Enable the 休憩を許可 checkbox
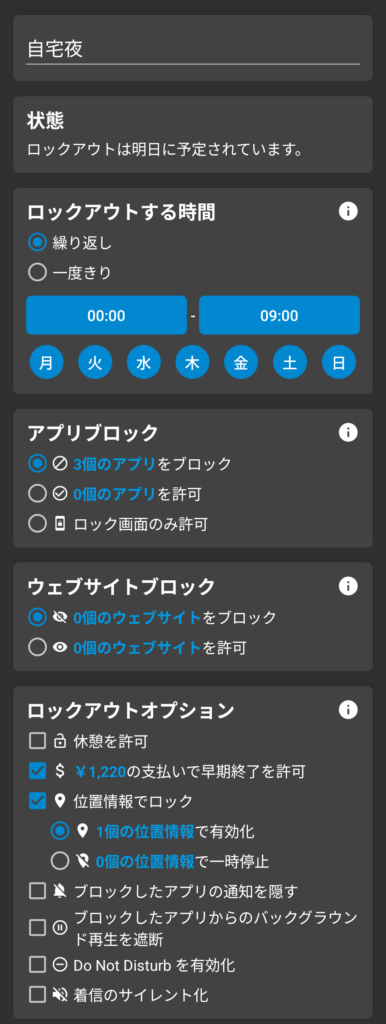The image size is (386, 1024). pos(38,741)
